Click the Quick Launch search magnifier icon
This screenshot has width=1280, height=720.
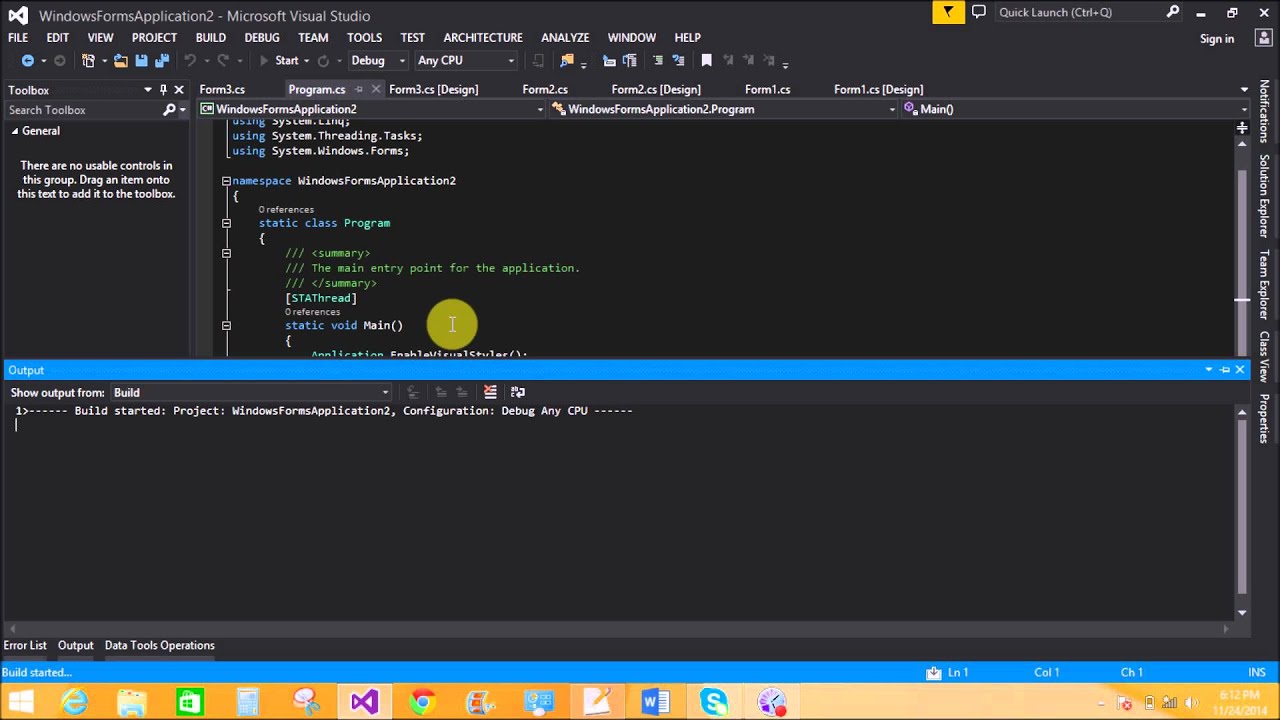tap(1172, 12)
